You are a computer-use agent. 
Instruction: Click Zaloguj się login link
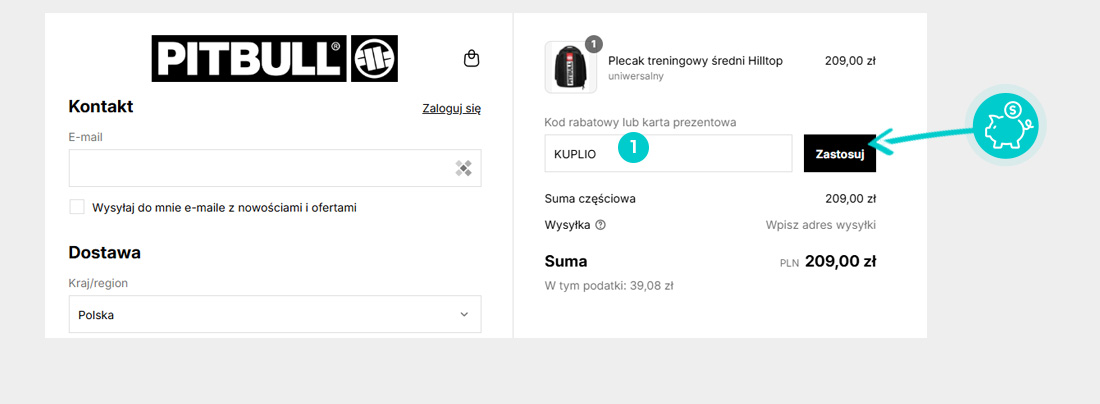tap(452, 108)
